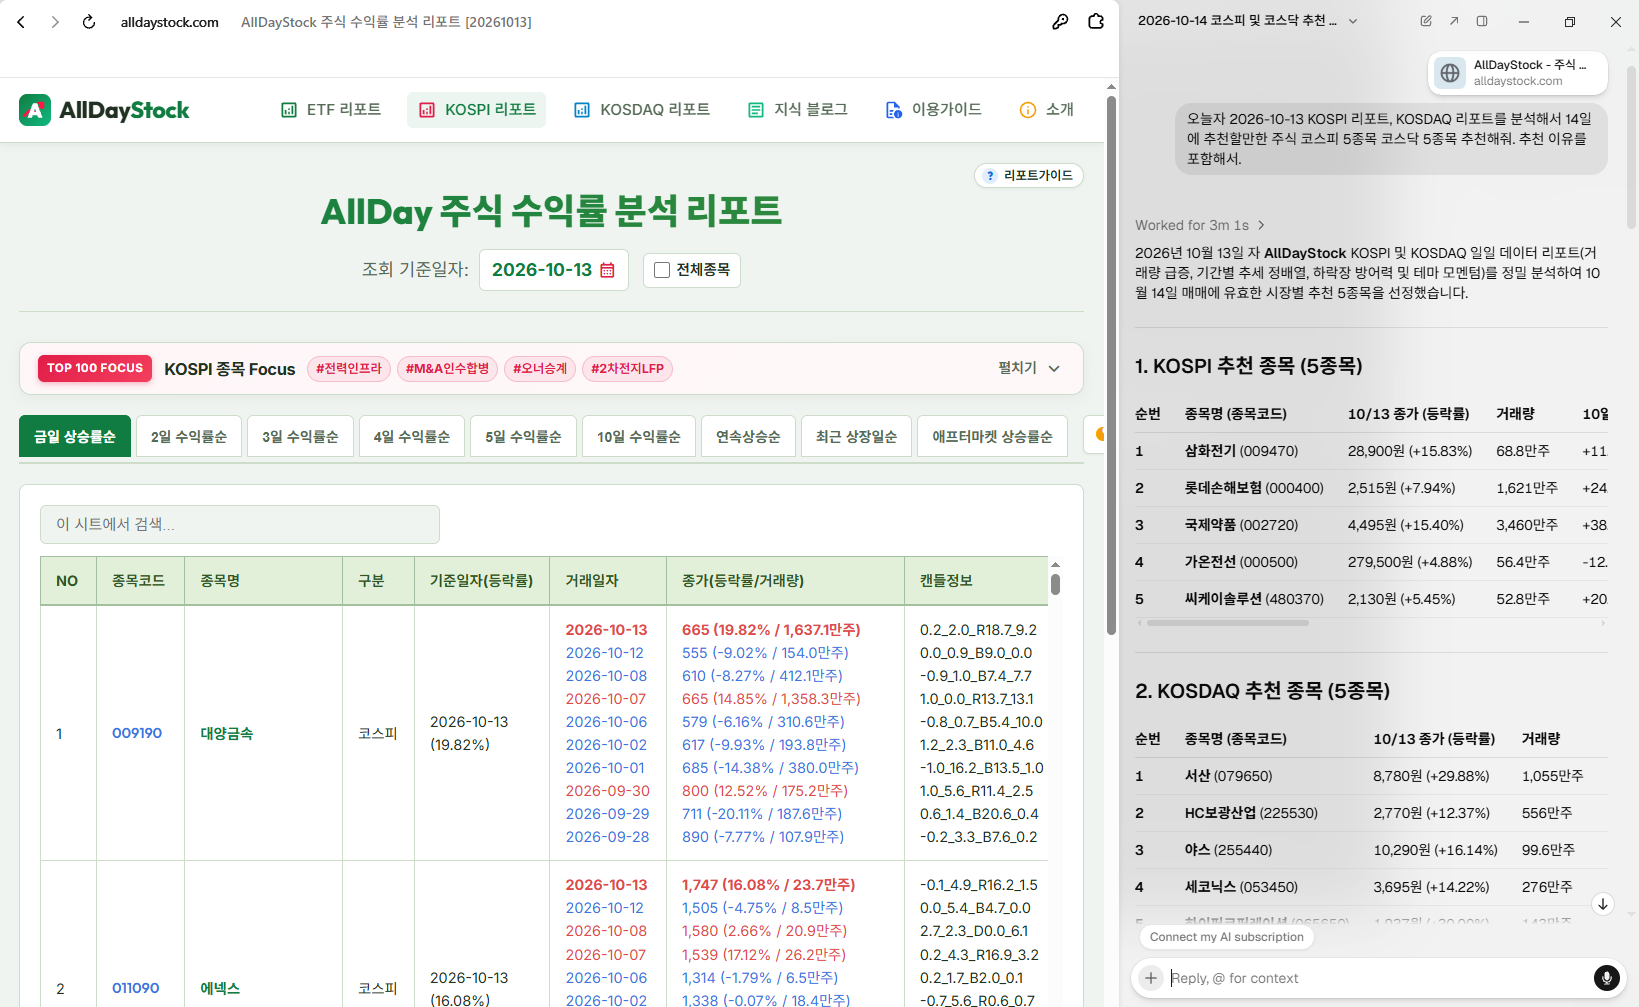Viewport: 1639px width, 1007px height.
Task: Start a new chat with the compose icon
Action: pyautogui.click(x=1426, y=21)
